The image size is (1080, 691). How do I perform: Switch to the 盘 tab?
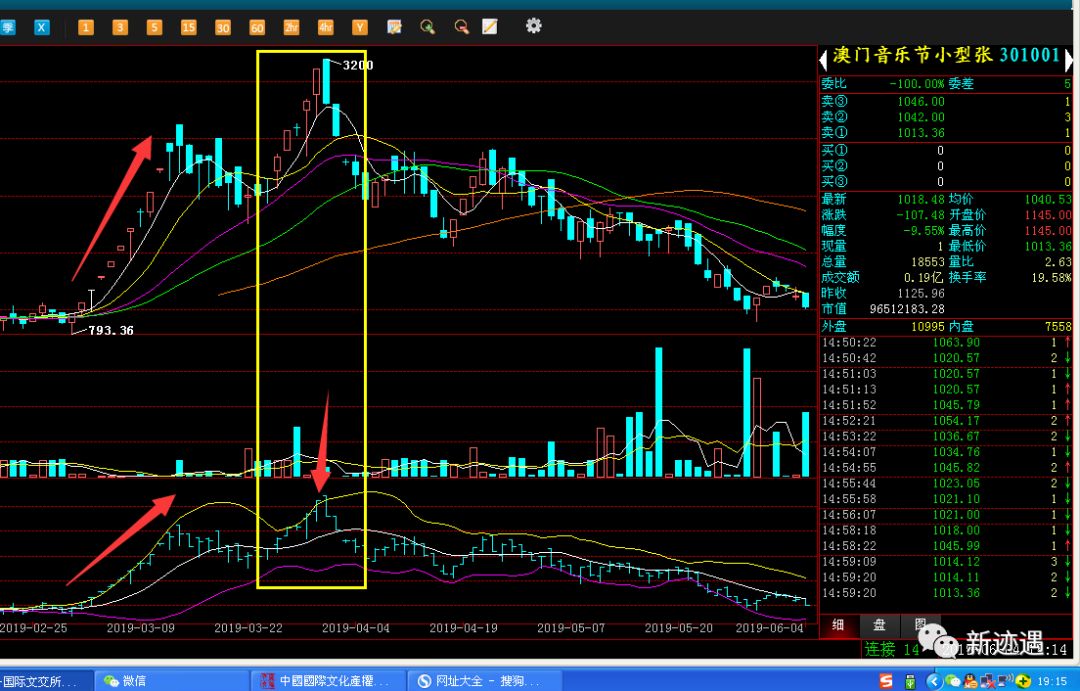tap(880, 625)
